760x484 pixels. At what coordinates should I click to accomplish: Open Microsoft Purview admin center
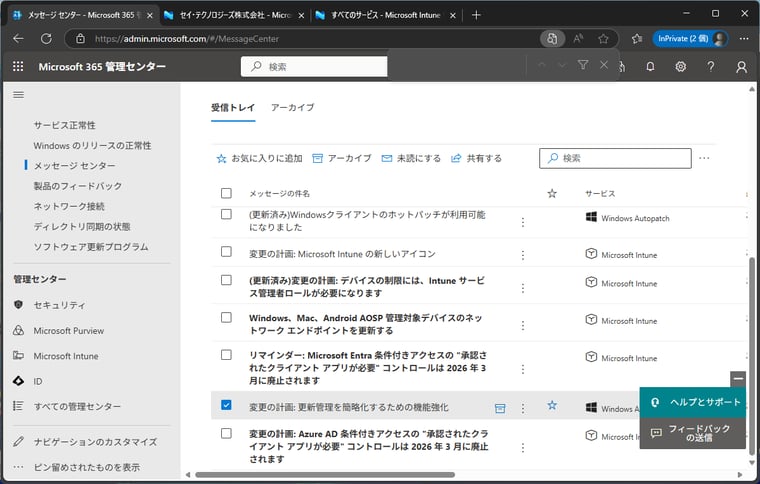[x=68, y=331]
